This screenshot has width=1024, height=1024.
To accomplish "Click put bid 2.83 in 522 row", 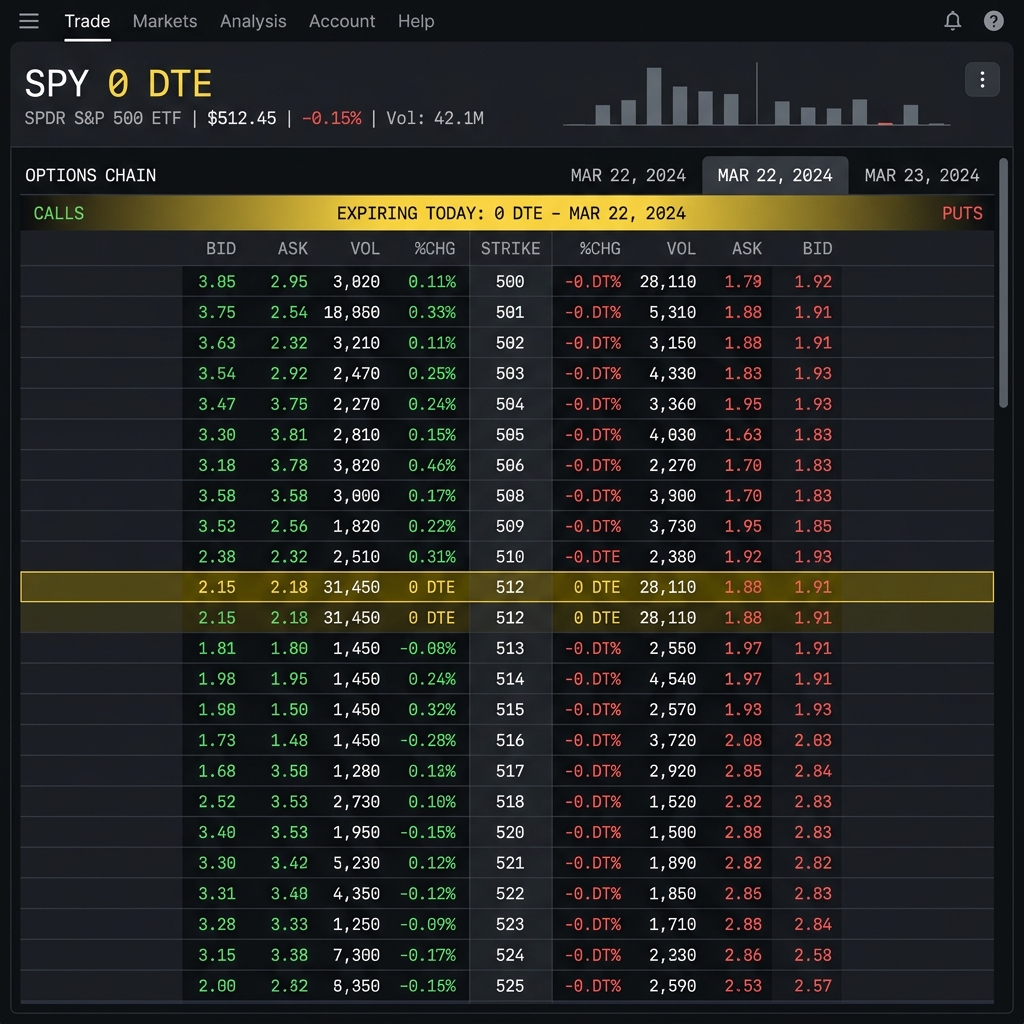I will pos(812,894).
